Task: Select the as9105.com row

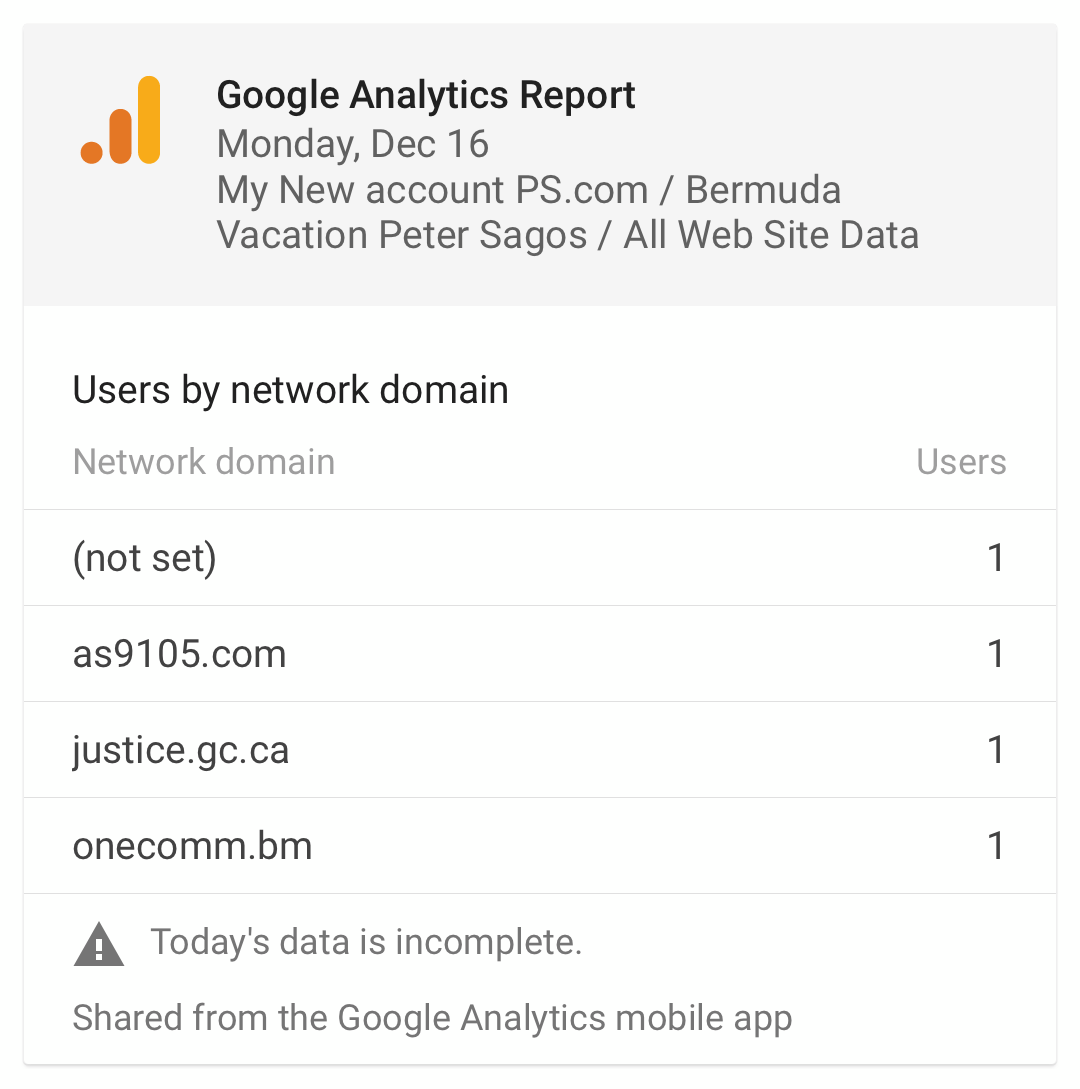Action: (540, 654)
